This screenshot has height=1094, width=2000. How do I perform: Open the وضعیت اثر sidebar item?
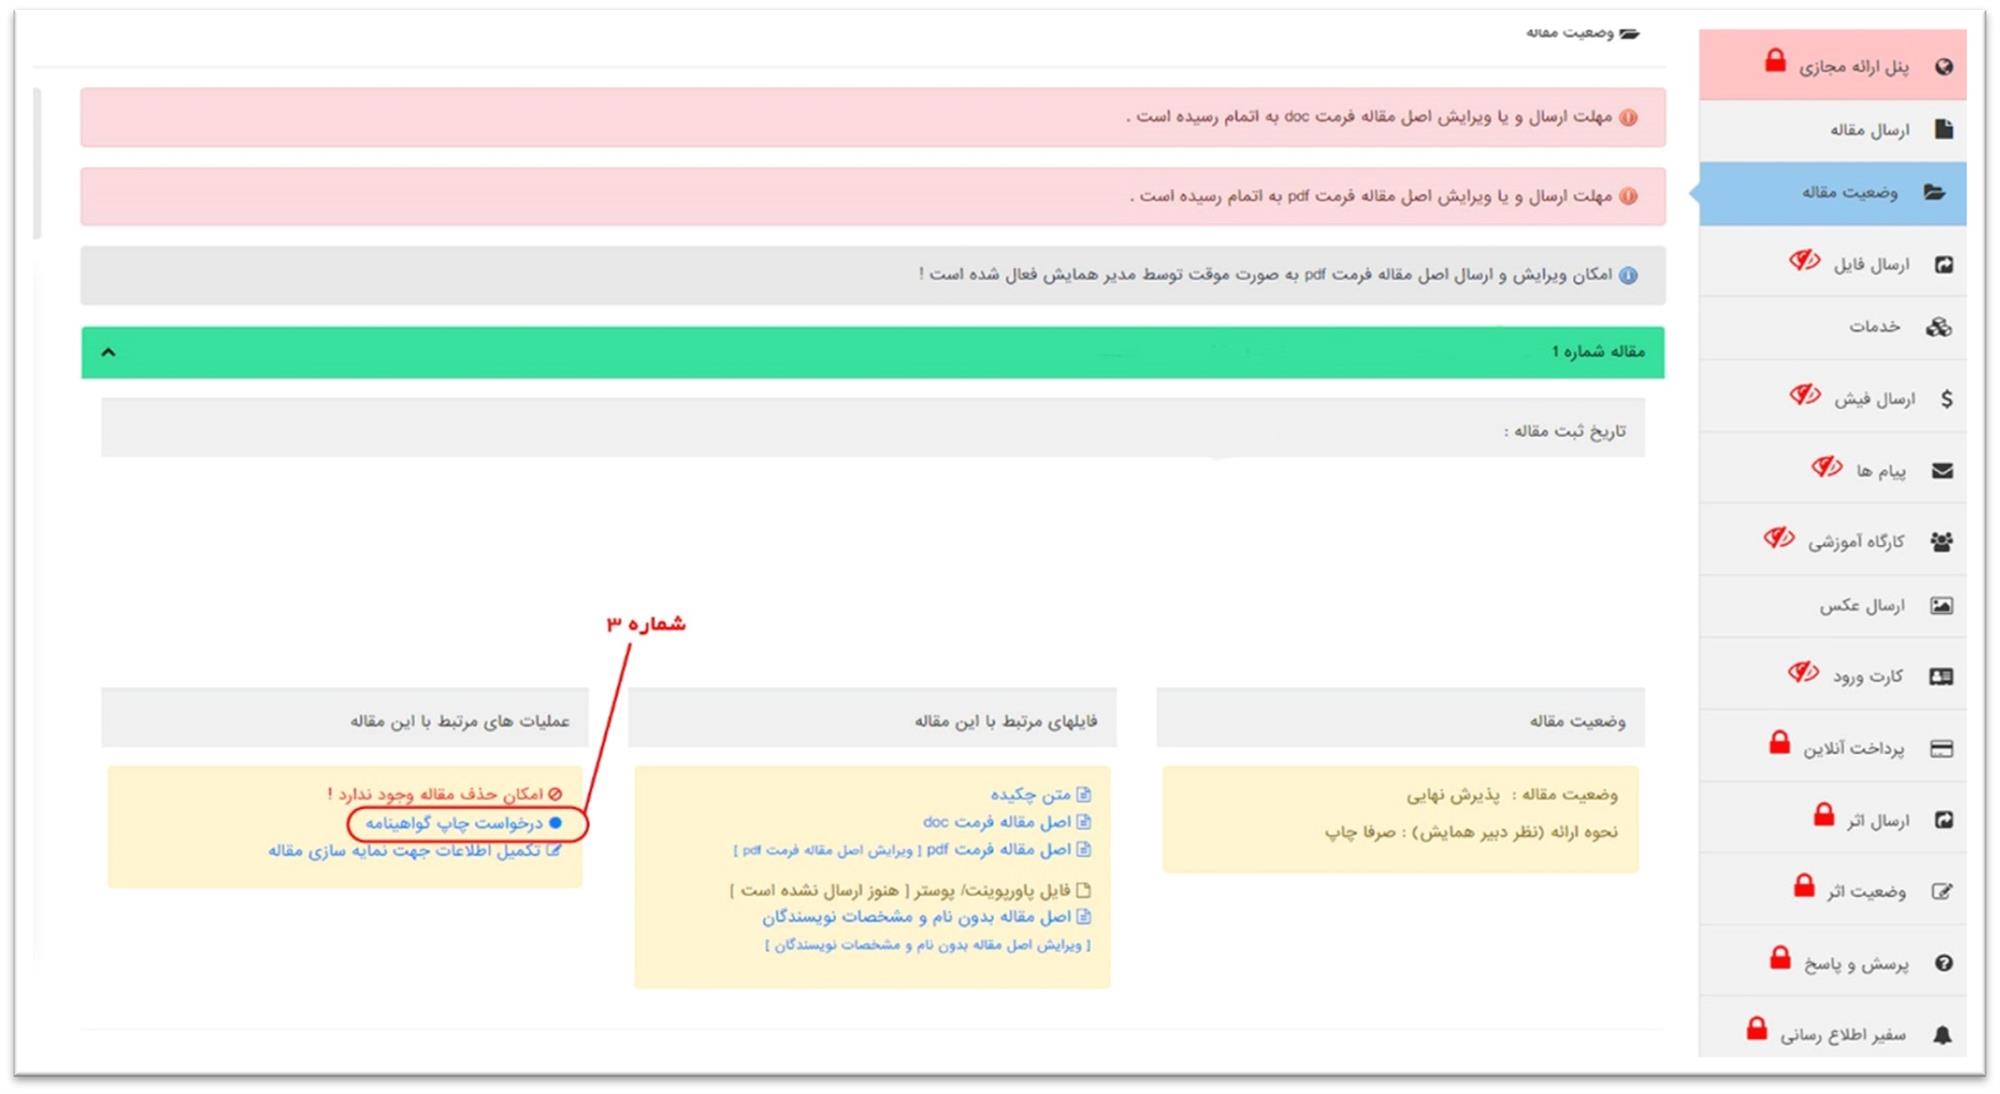(1866, 892)
